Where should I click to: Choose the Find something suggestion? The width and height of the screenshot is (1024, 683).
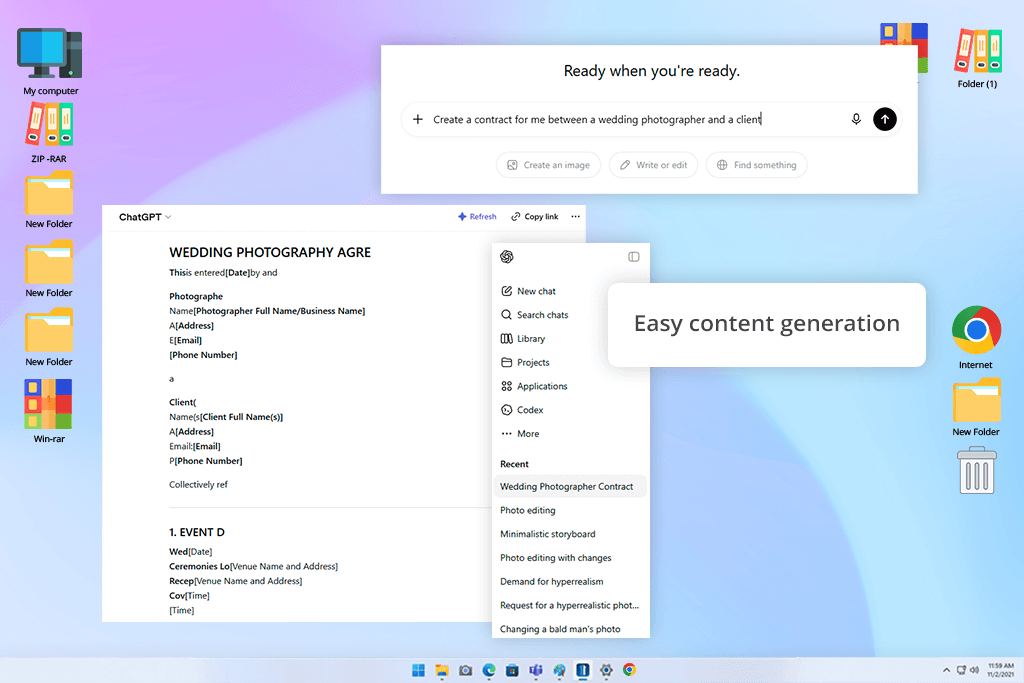[x=756, y=165]
